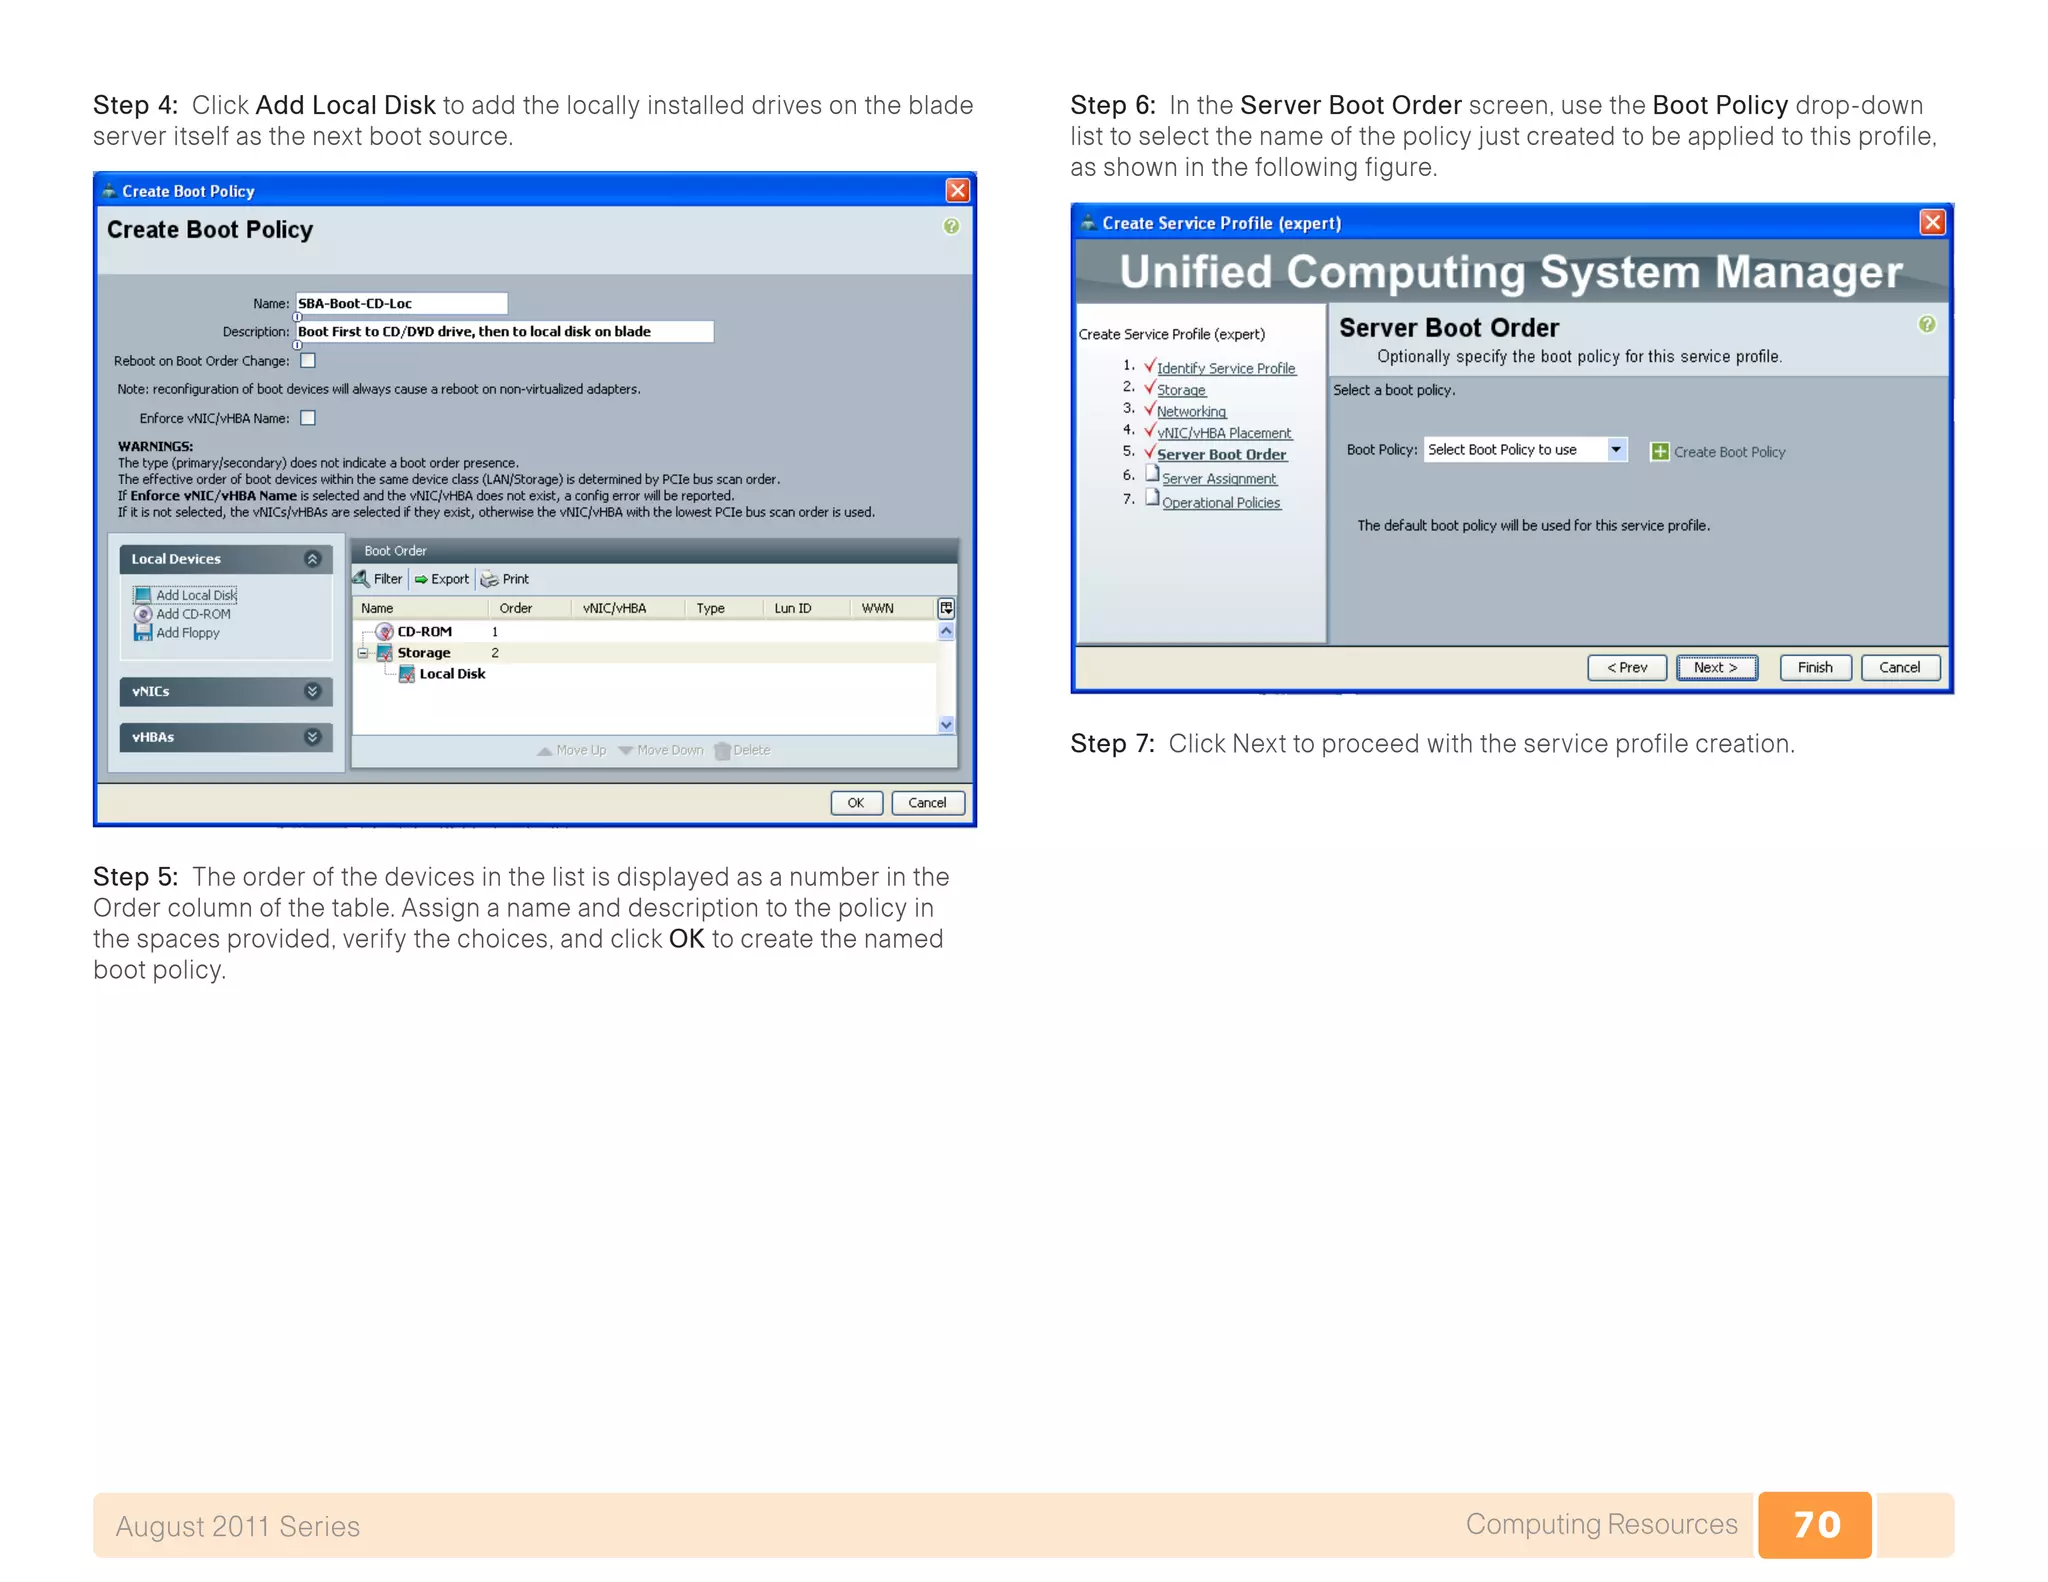Close the Create Boot Policy dialog
The width and height of the screenshot is (2048, 1582).
(x=957, y=190)
